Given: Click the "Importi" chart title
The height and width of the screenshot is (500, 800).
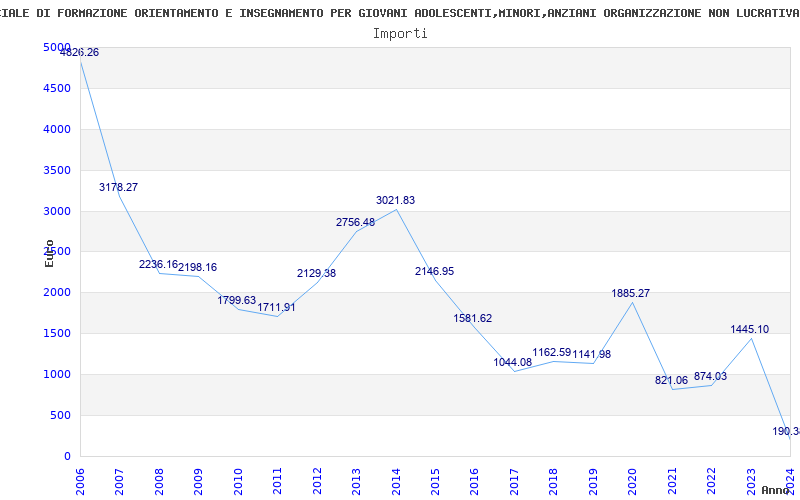Looking at the screenshot, I should tap(400, 33).
